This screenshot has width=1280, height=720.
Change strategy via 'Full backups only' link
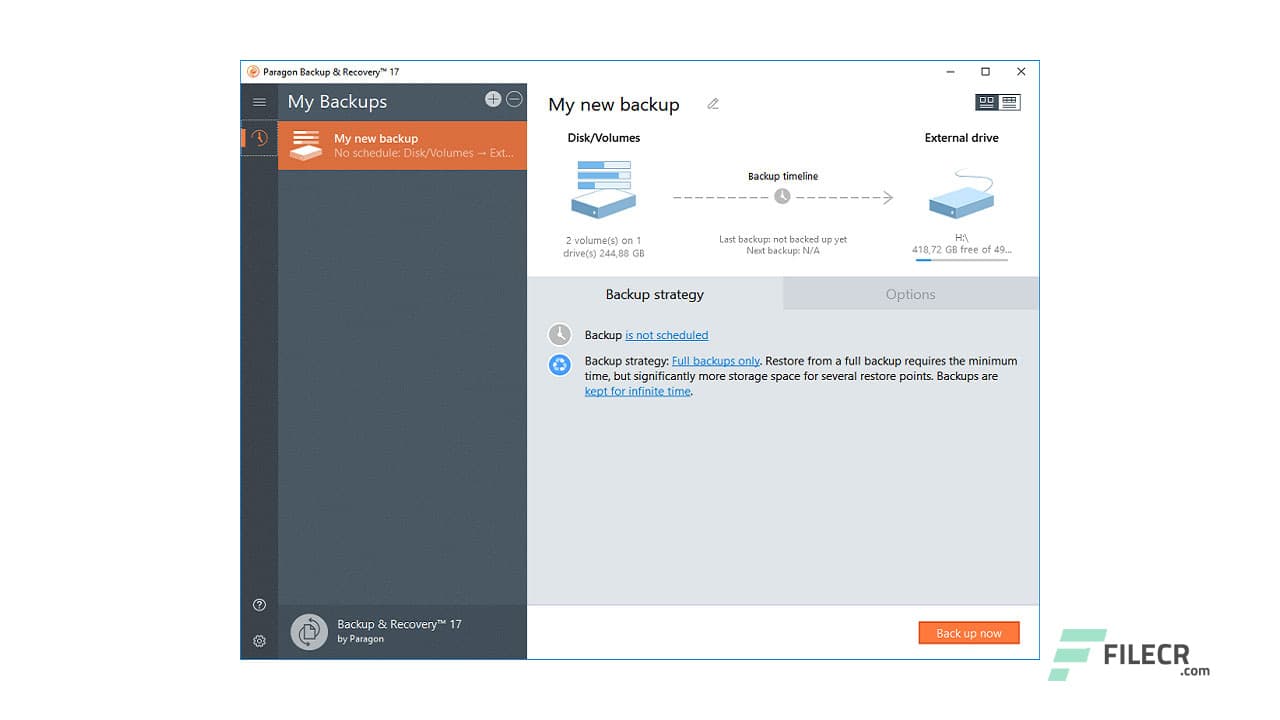(x=715, y=361)
